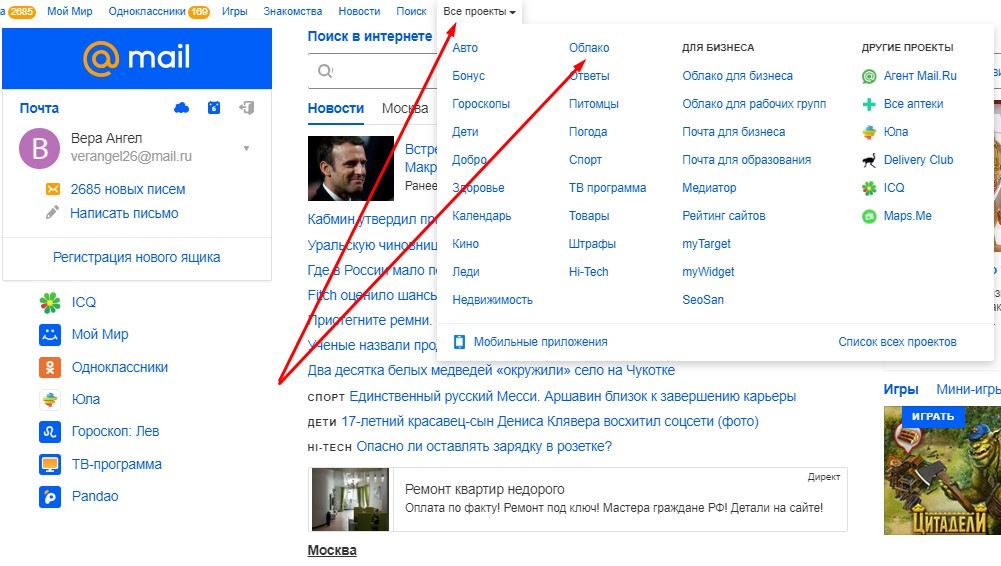Open Мой Мир in top navigation bar

[70, 11]
